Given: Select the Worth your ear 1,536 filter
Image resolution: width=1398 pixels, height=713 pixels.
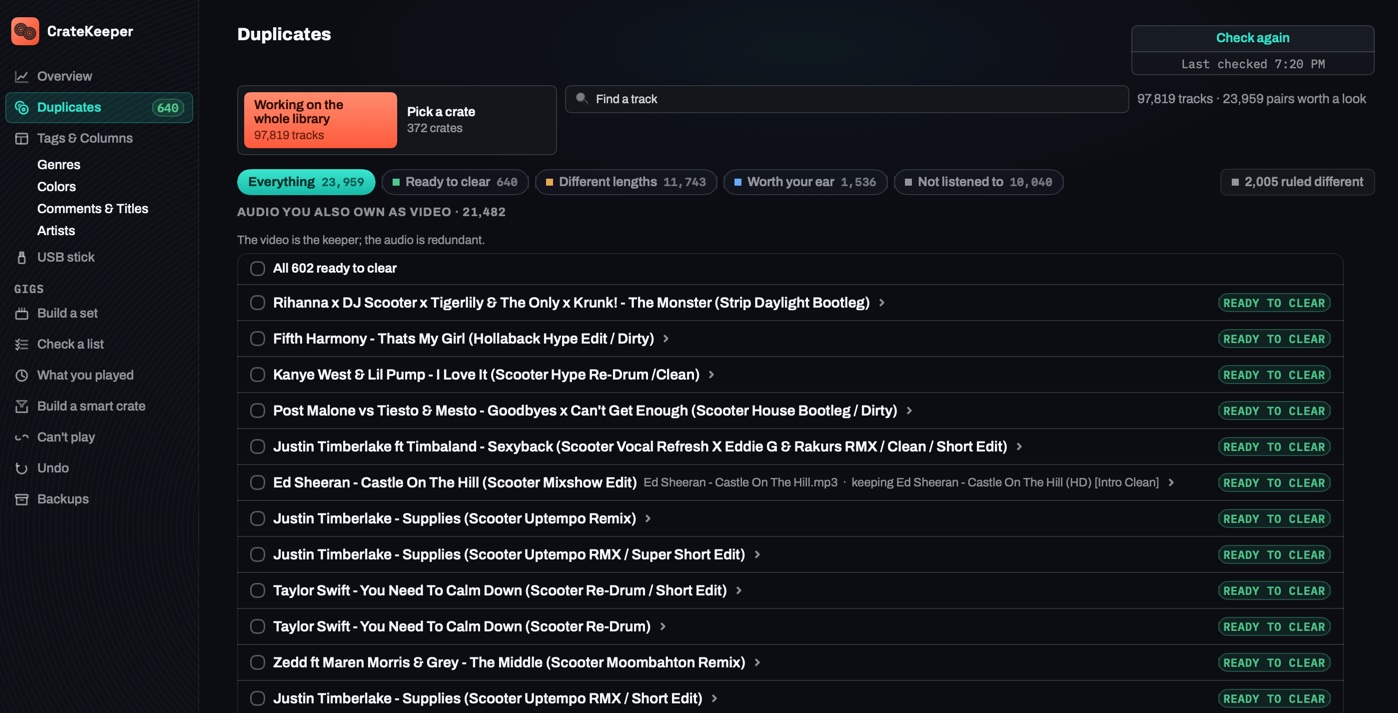Looking at the screenshot, I should [805, 182].
